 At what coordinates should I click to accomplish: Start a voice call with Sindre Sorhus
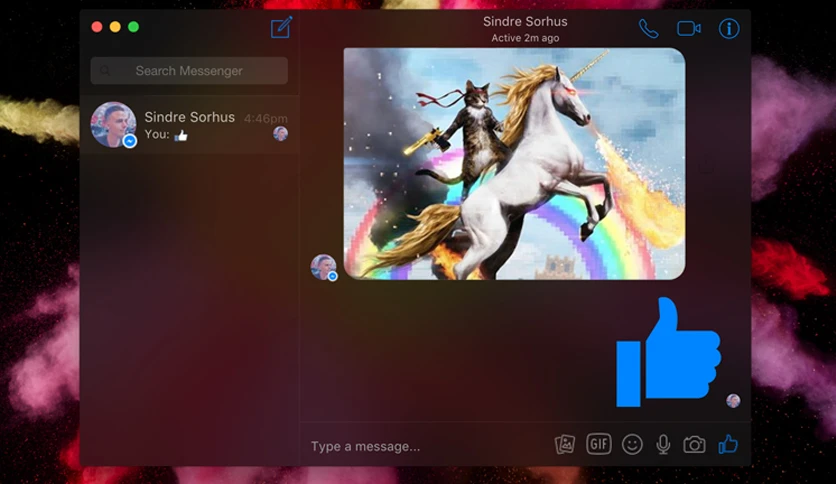pos(648,29)
